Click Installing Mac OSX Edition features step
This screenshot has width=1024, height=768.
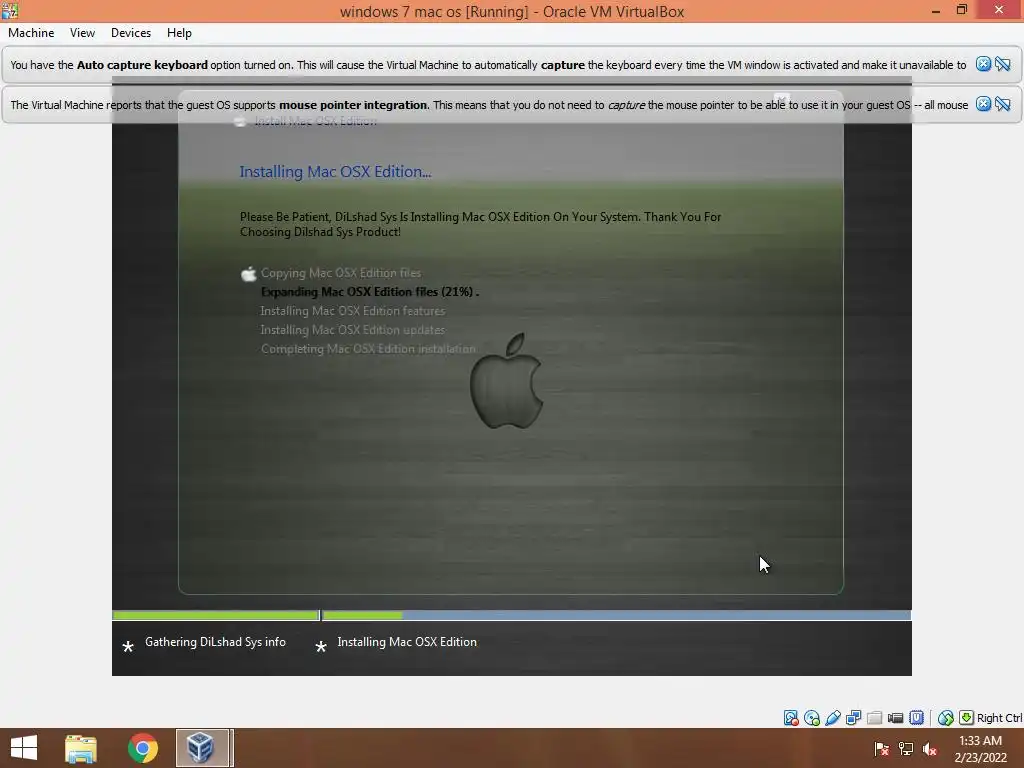(x=353, y=311)
